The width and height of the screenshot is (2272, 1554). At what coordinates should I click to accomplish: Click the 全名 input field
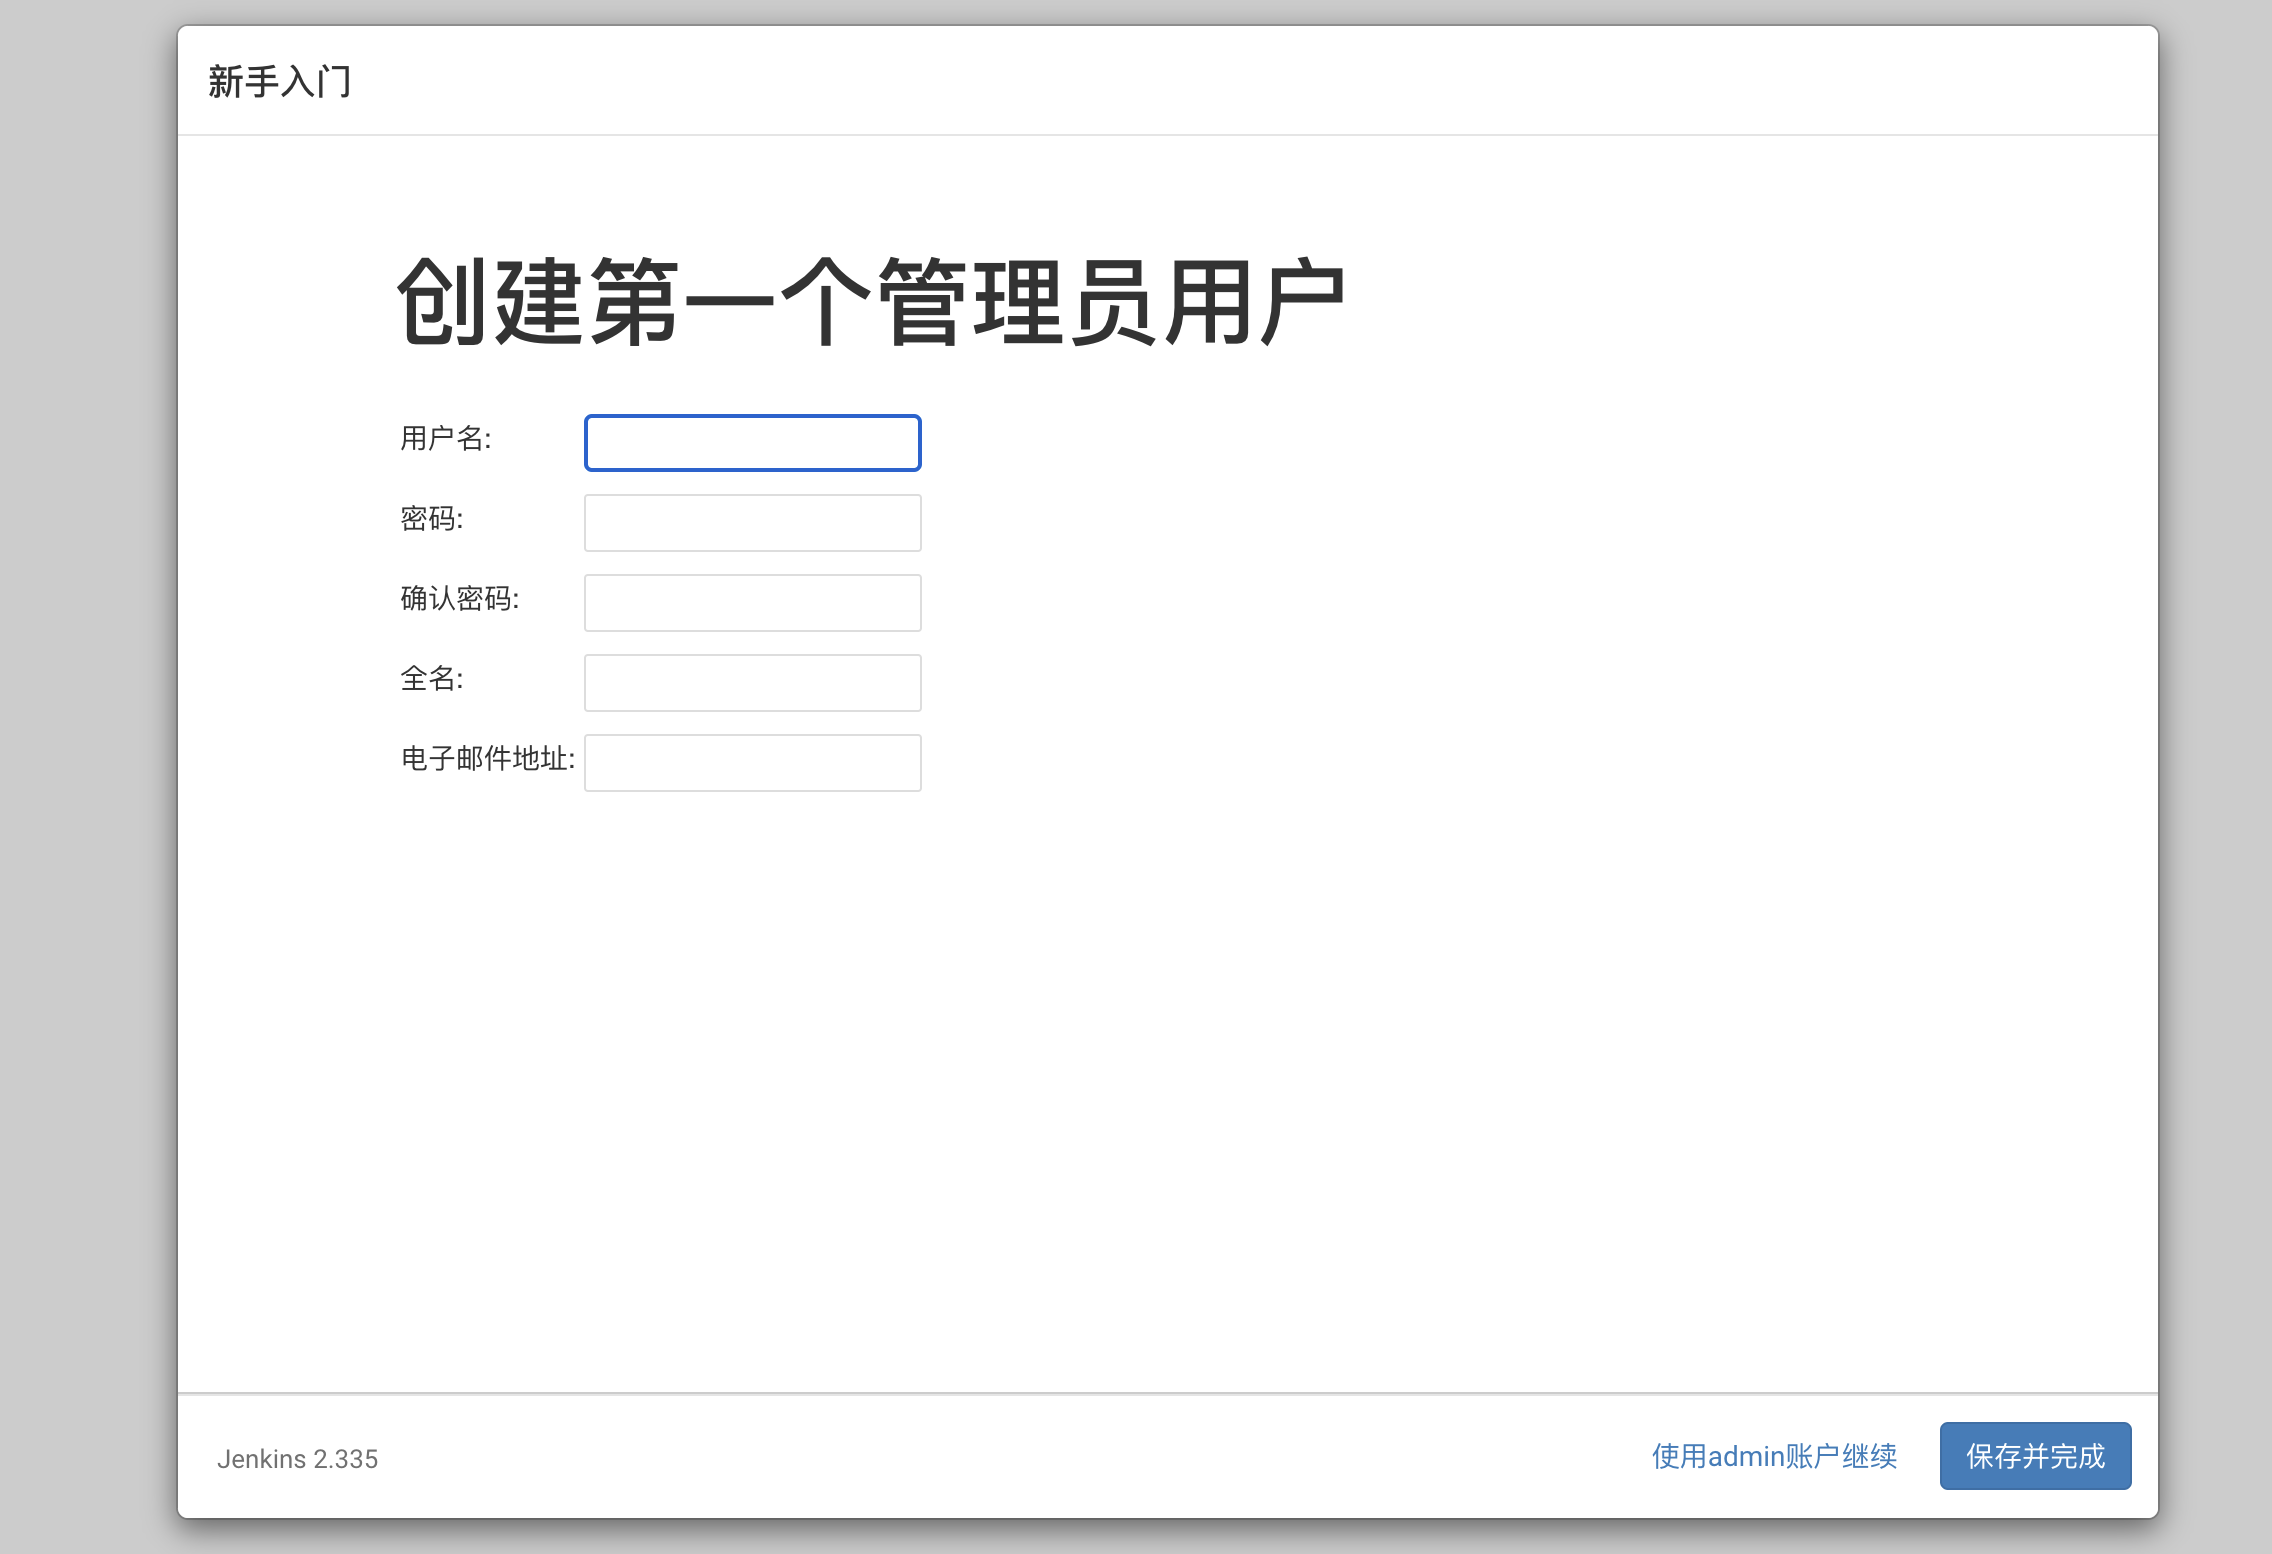pos(752,682)
